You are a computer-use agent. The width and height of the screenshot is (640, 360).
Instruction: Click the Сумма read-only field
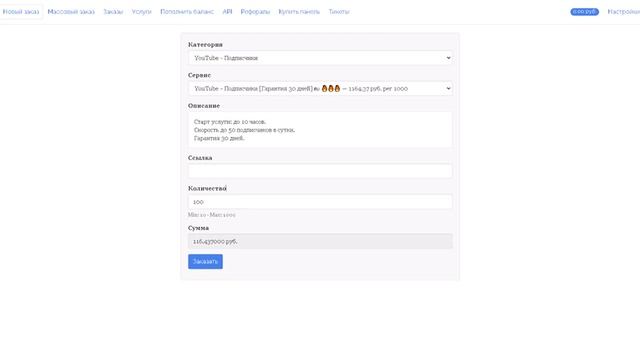[320, 241]
